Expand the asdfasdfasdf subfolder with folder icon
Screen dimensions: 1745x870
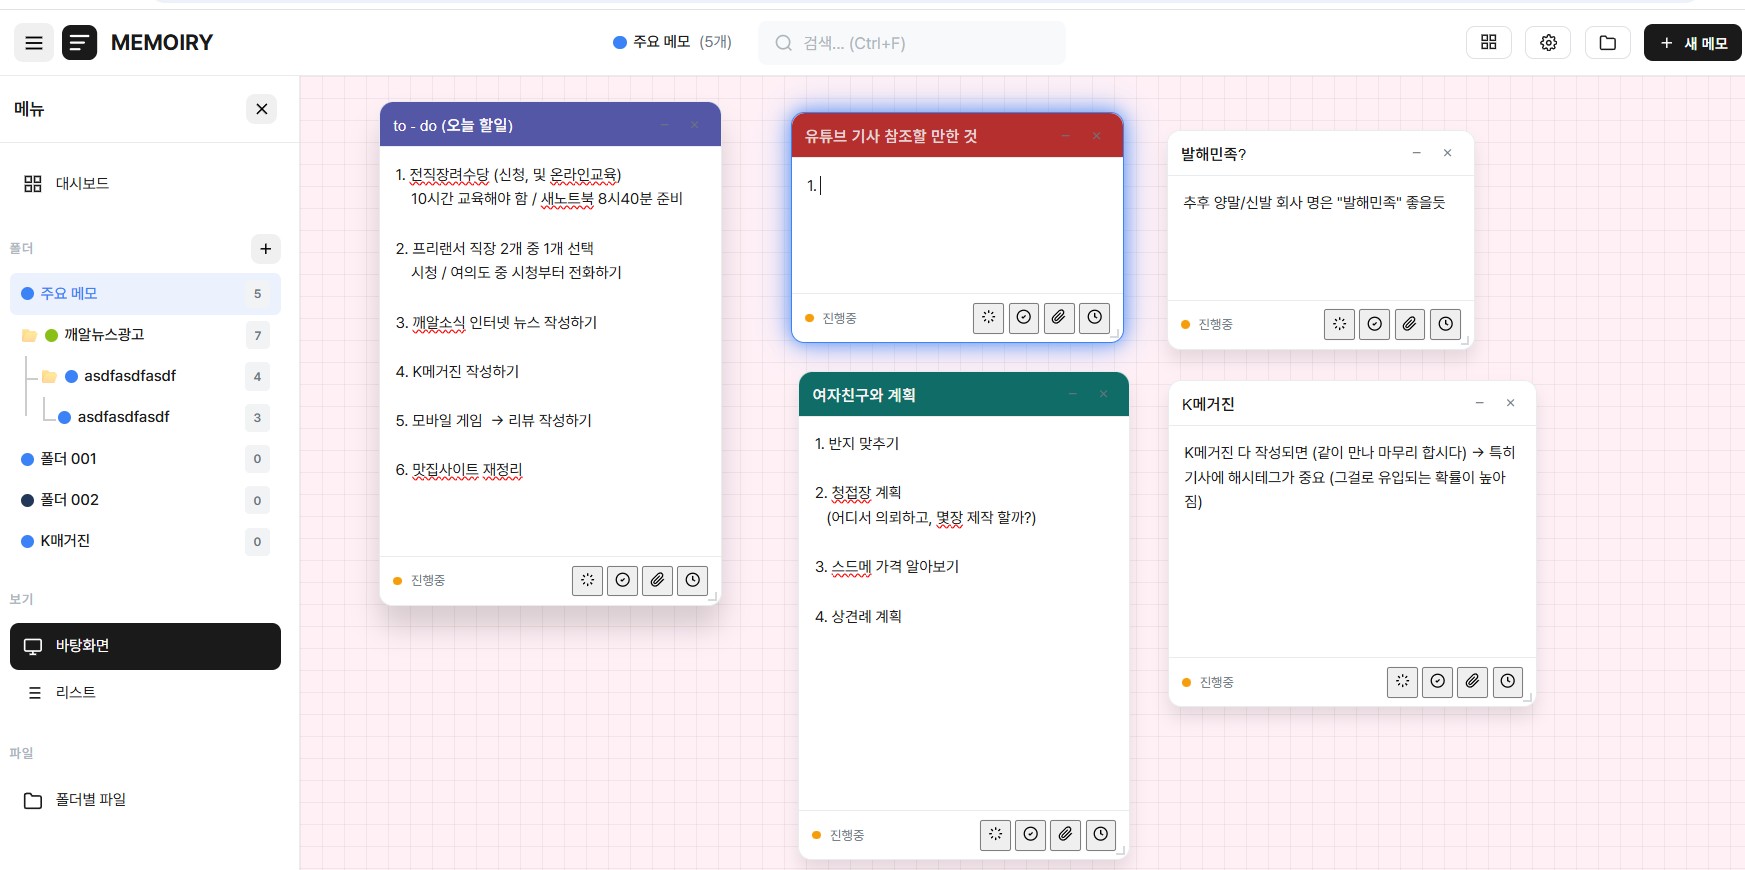pos(49,377)
